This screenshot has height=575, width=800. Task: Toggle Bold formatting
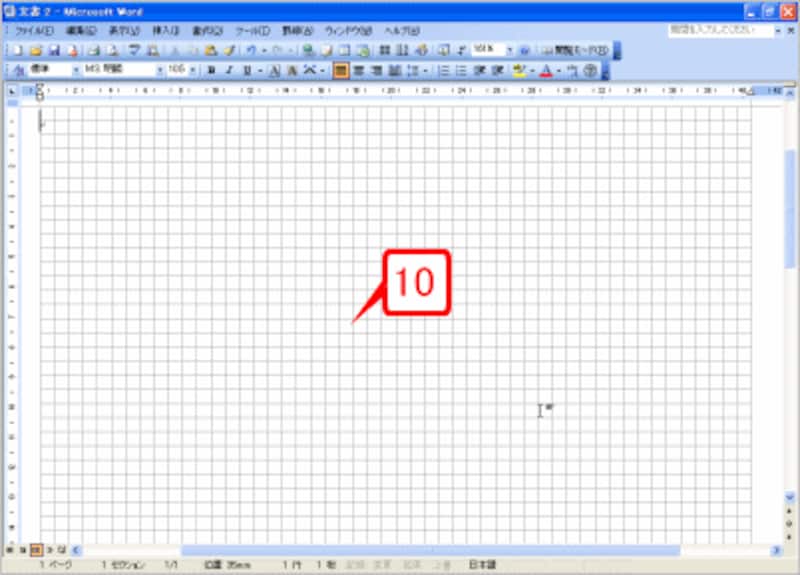pyautogui.click(x=211, y=71)
